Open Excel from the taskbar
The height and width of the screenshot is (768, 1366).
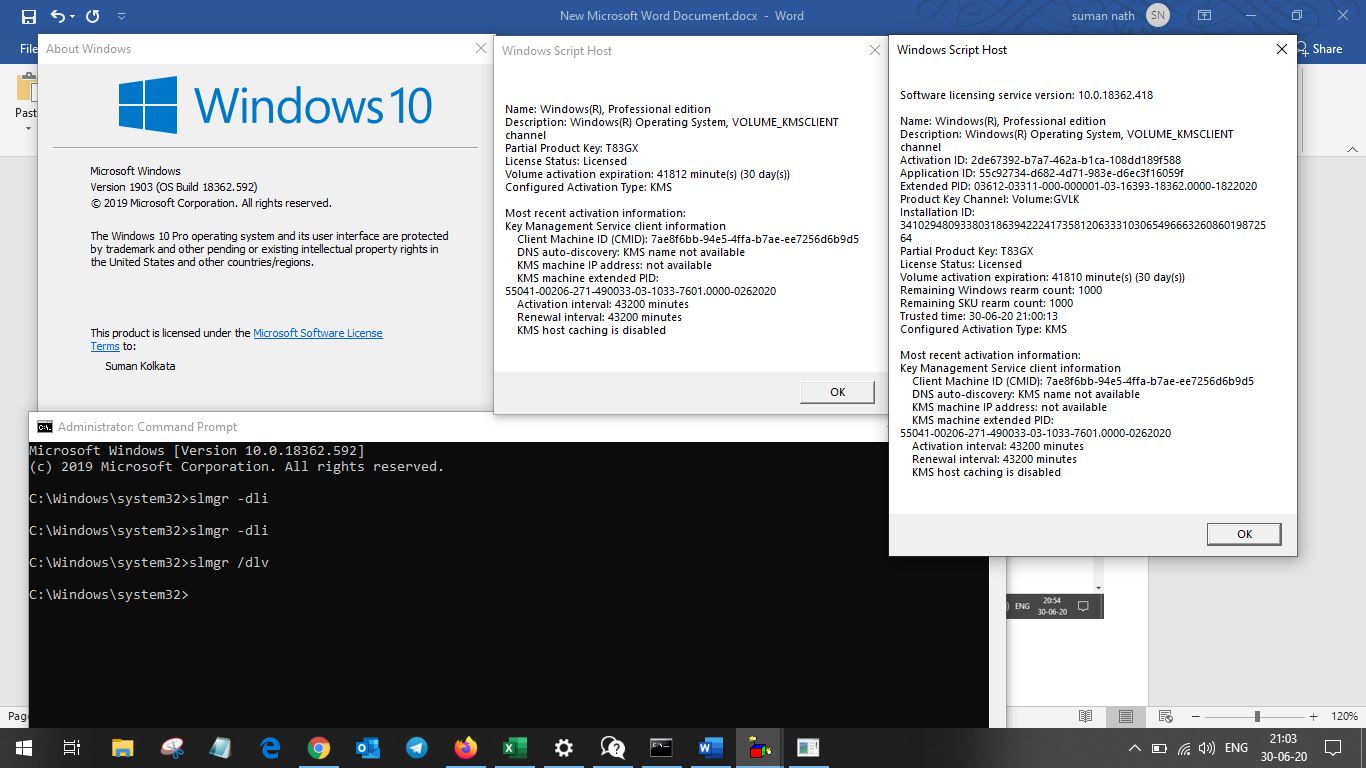(x=515, y=747)
